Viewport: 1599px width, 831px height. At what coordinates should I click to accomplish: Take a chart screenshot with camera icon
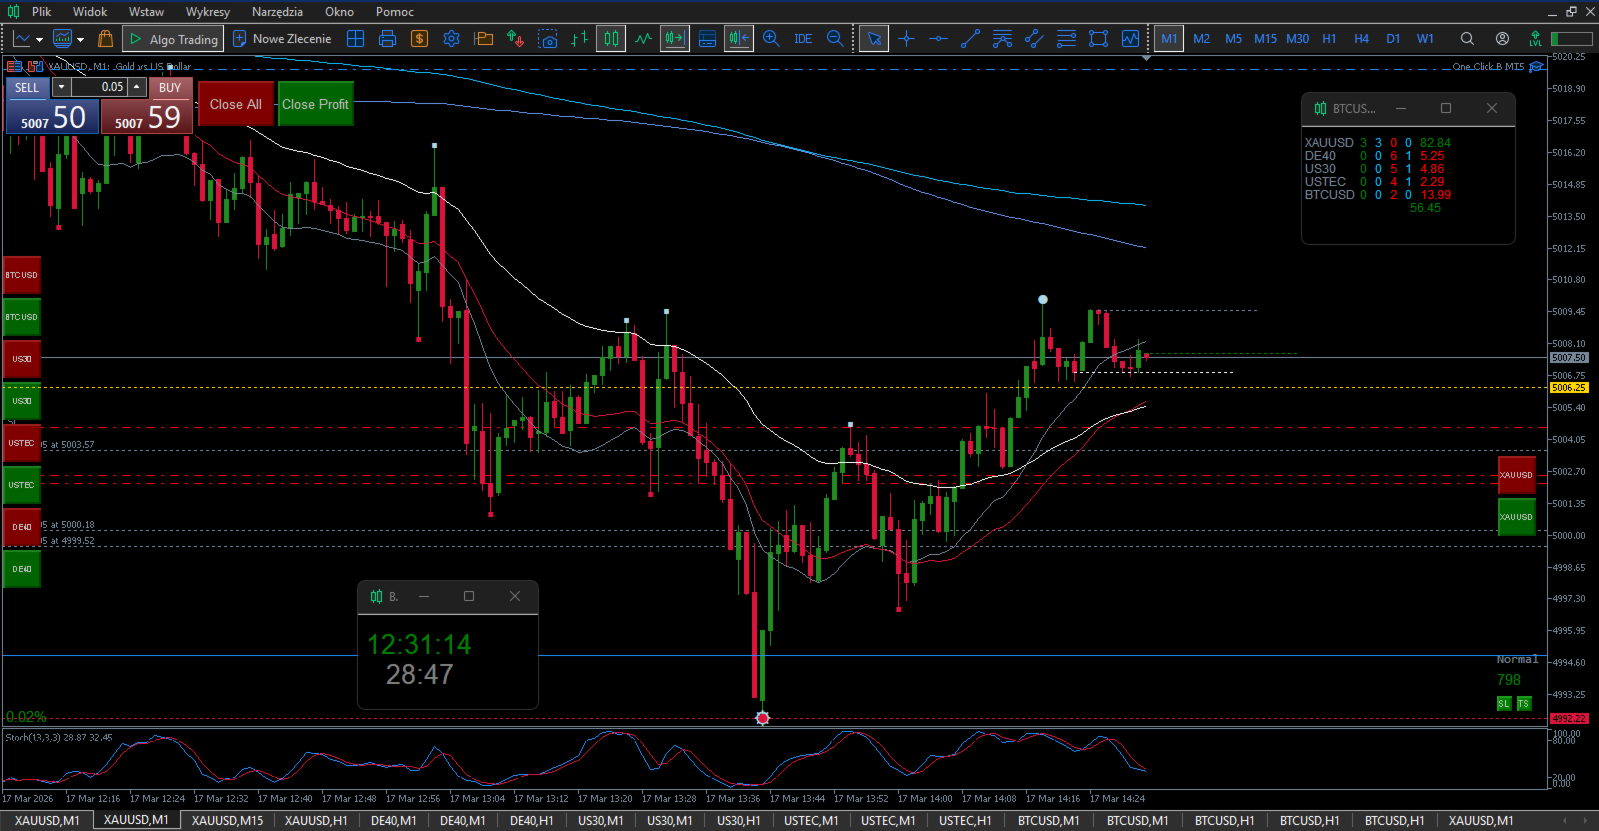(x=547, y=39)
